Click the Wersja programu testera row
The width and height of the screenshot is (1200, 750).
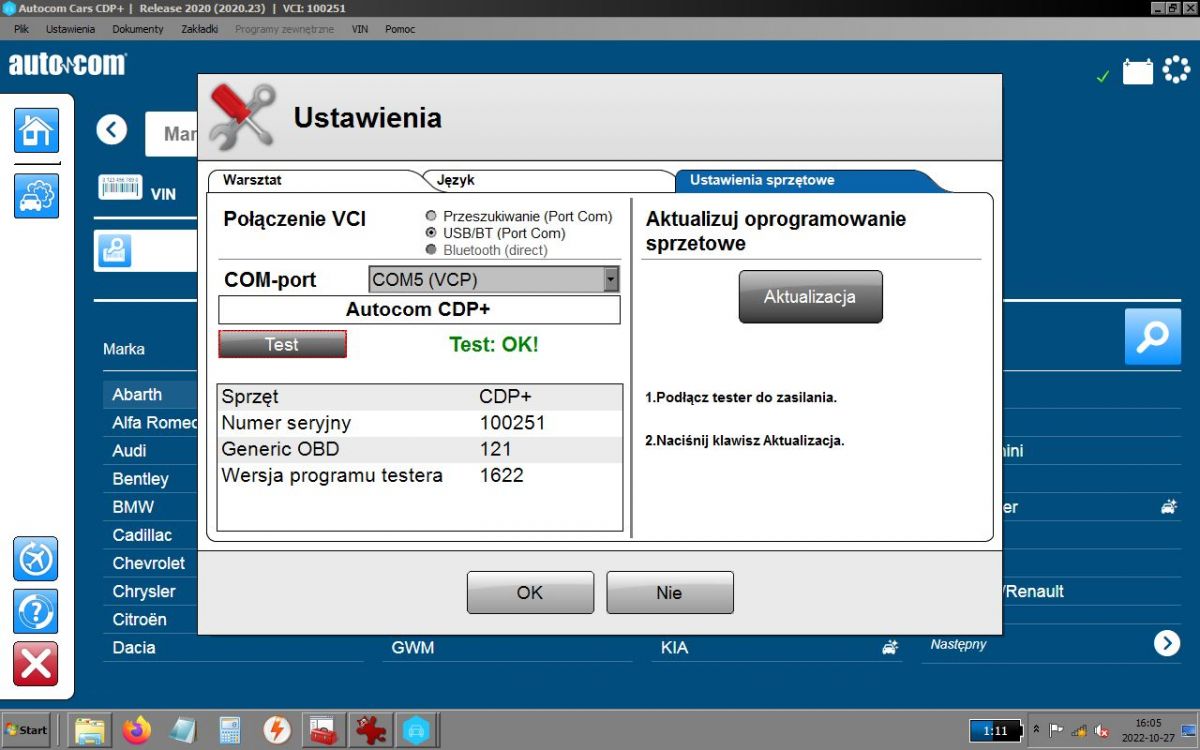pyautogui.click(x=419, y=475)
